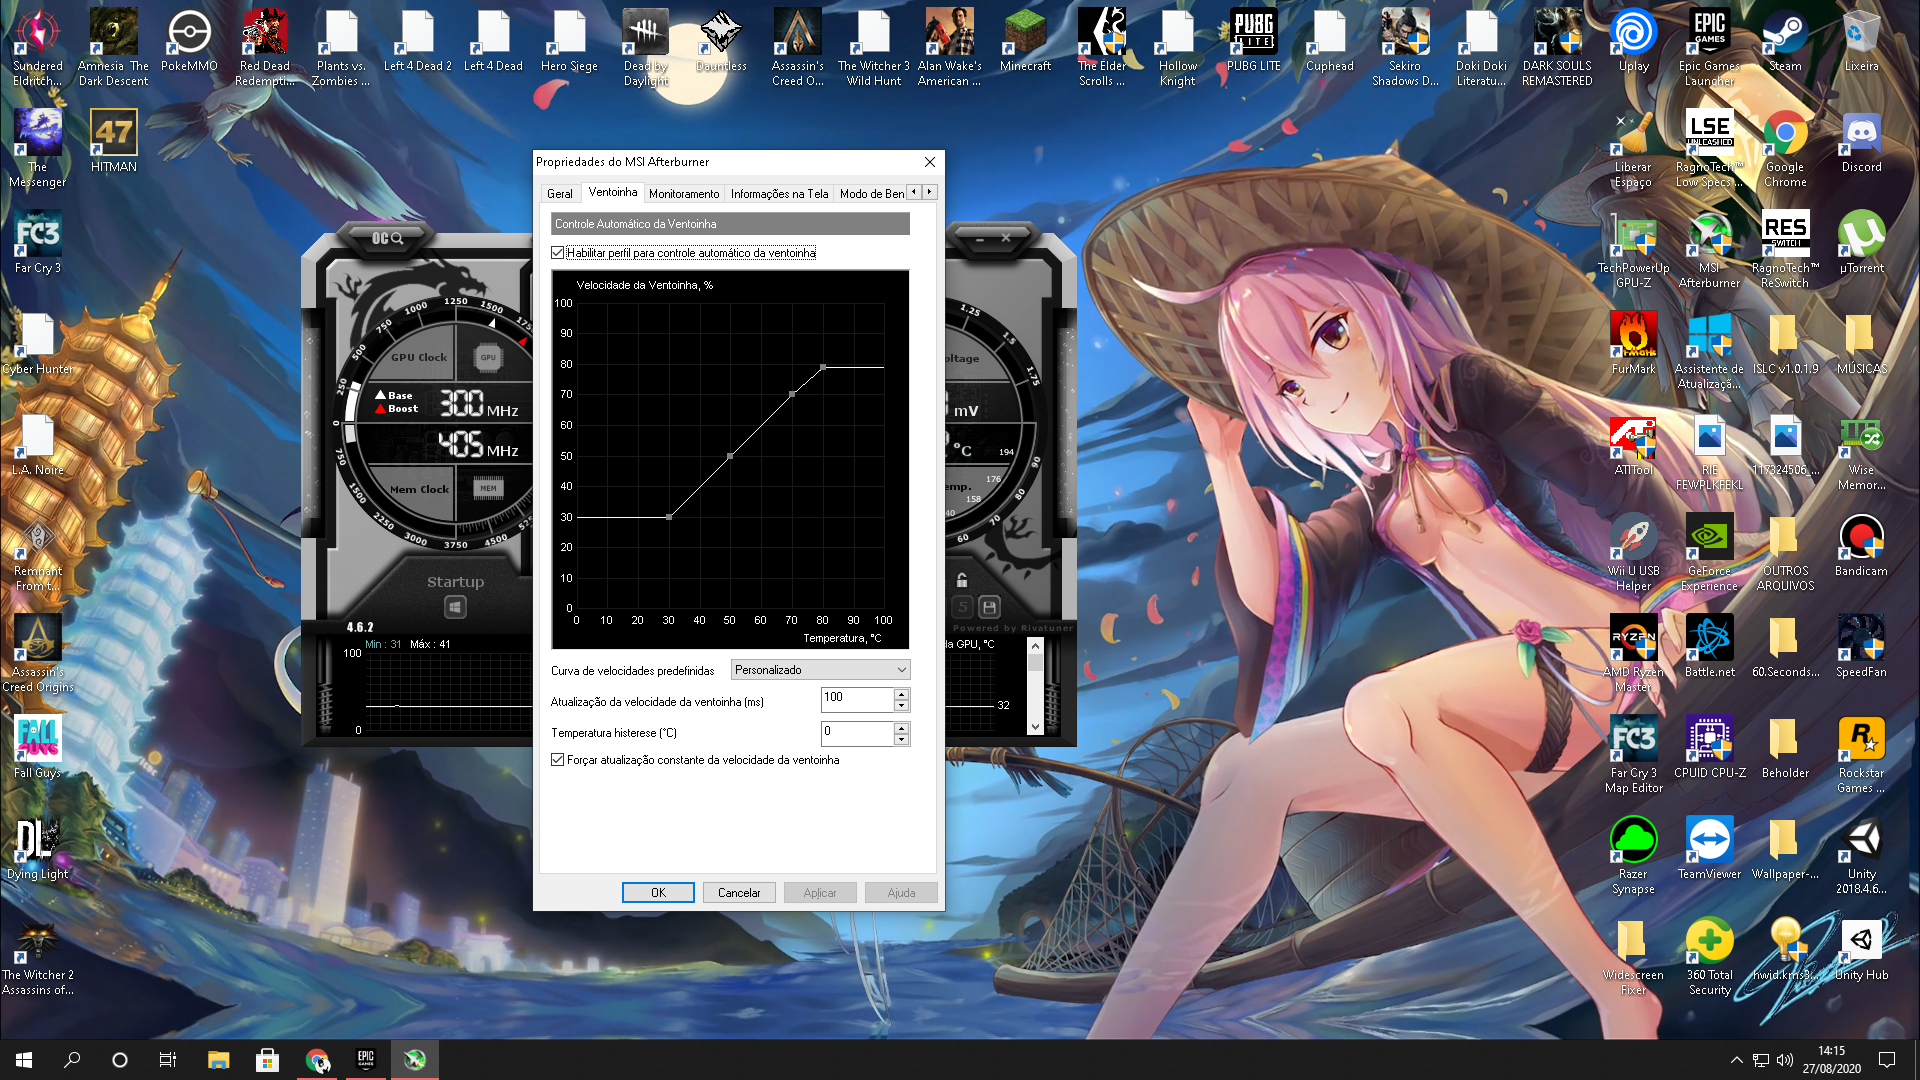Open the Microsoft Store taskbar icon
The image size is (1920, 1080).
pos(267,1060)
